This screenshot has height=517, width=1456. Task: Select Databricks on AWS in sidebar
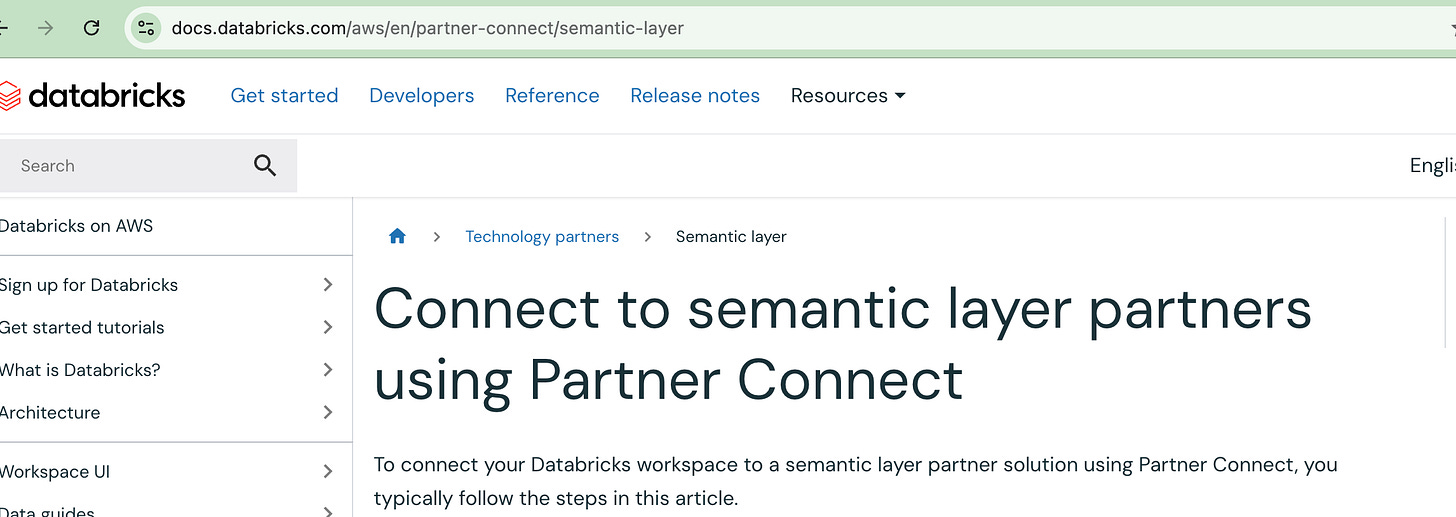tap(77, 225)
